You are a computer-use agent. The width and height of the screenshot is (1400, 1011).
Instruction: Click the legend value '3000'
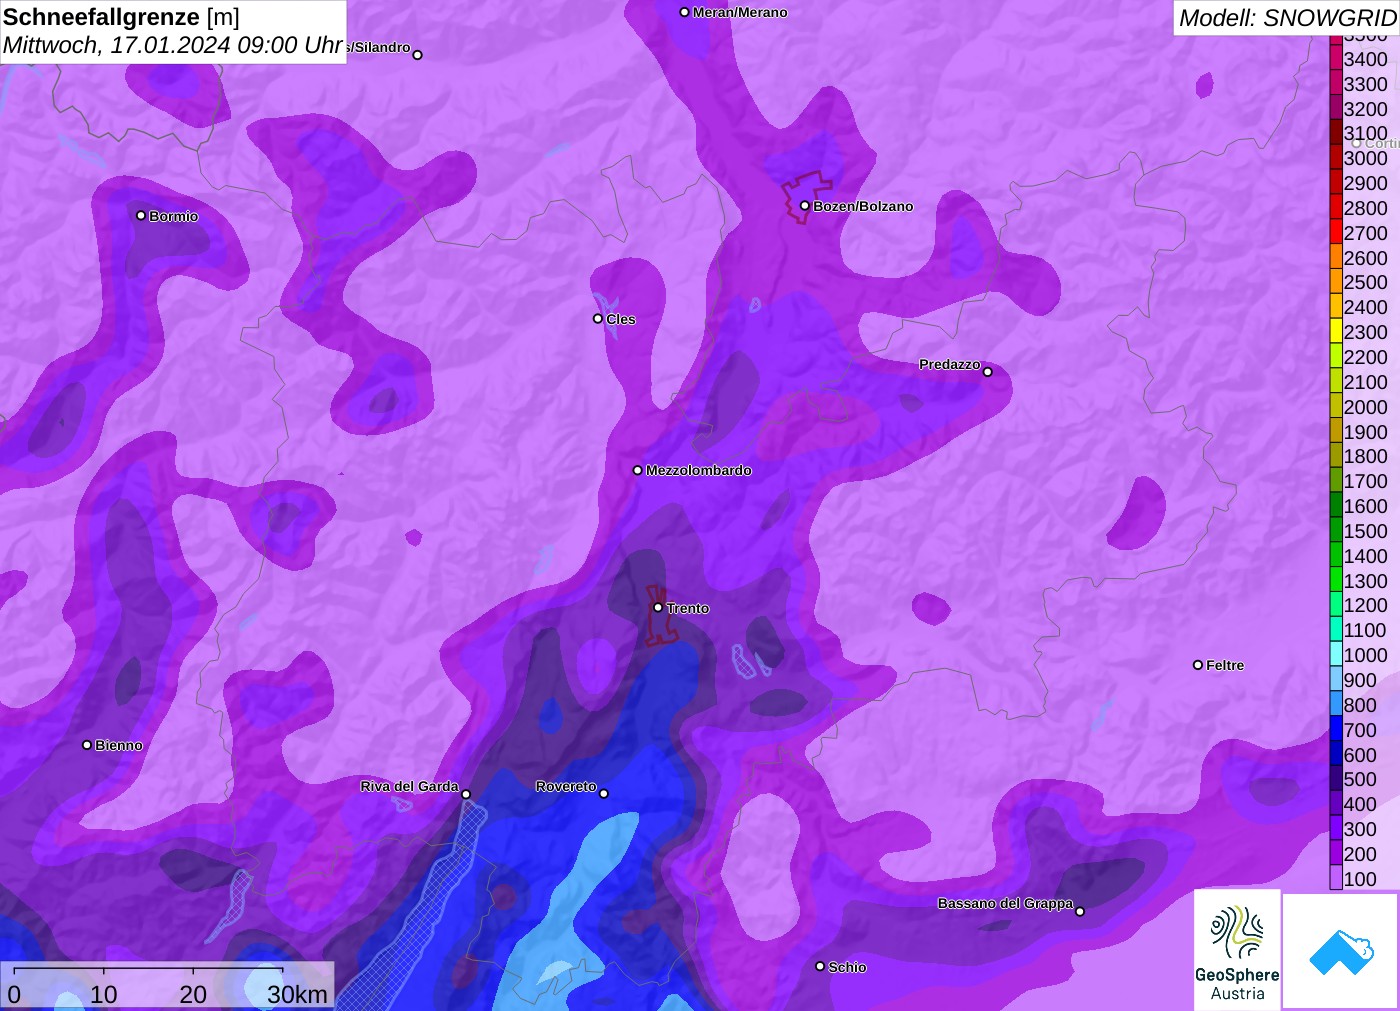[x=1366, y=158]
